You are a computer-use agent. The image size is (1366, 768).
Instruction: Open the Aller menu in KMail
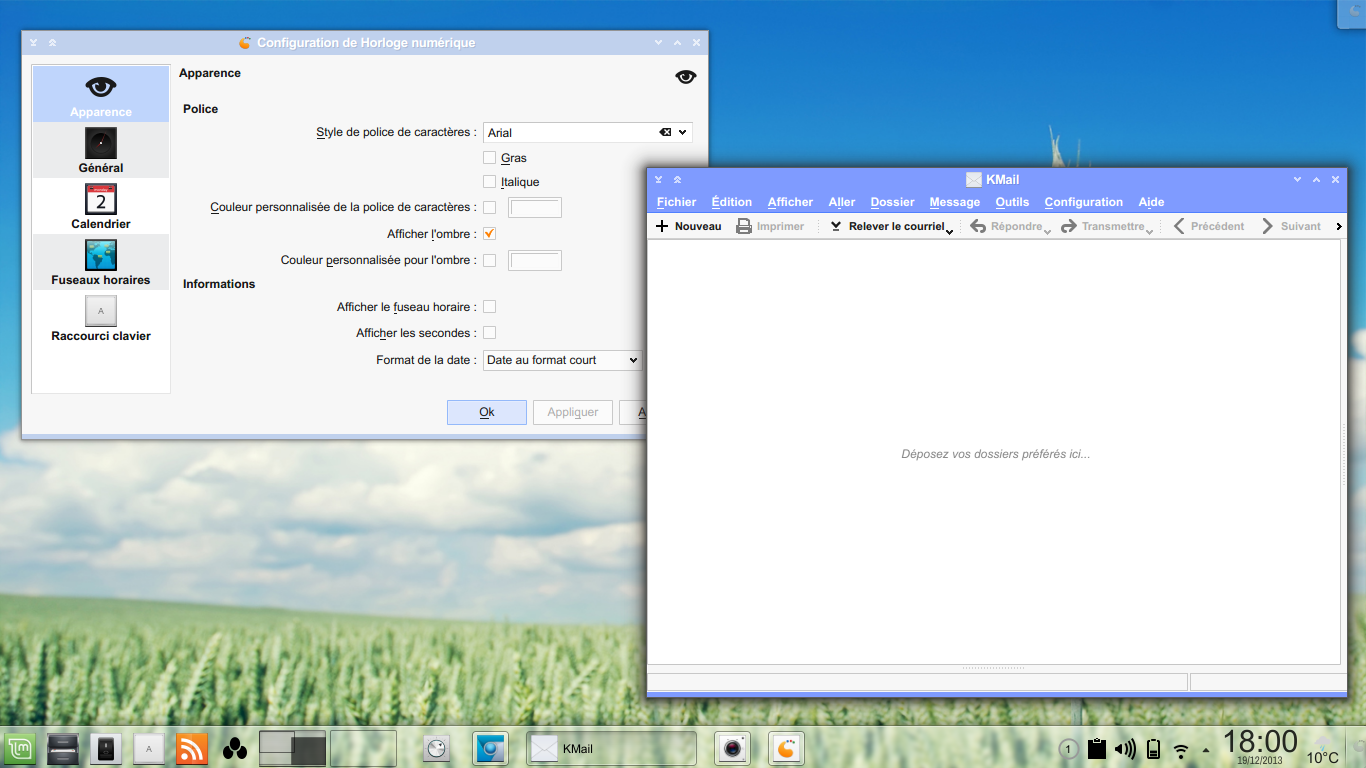coord(842,202)
